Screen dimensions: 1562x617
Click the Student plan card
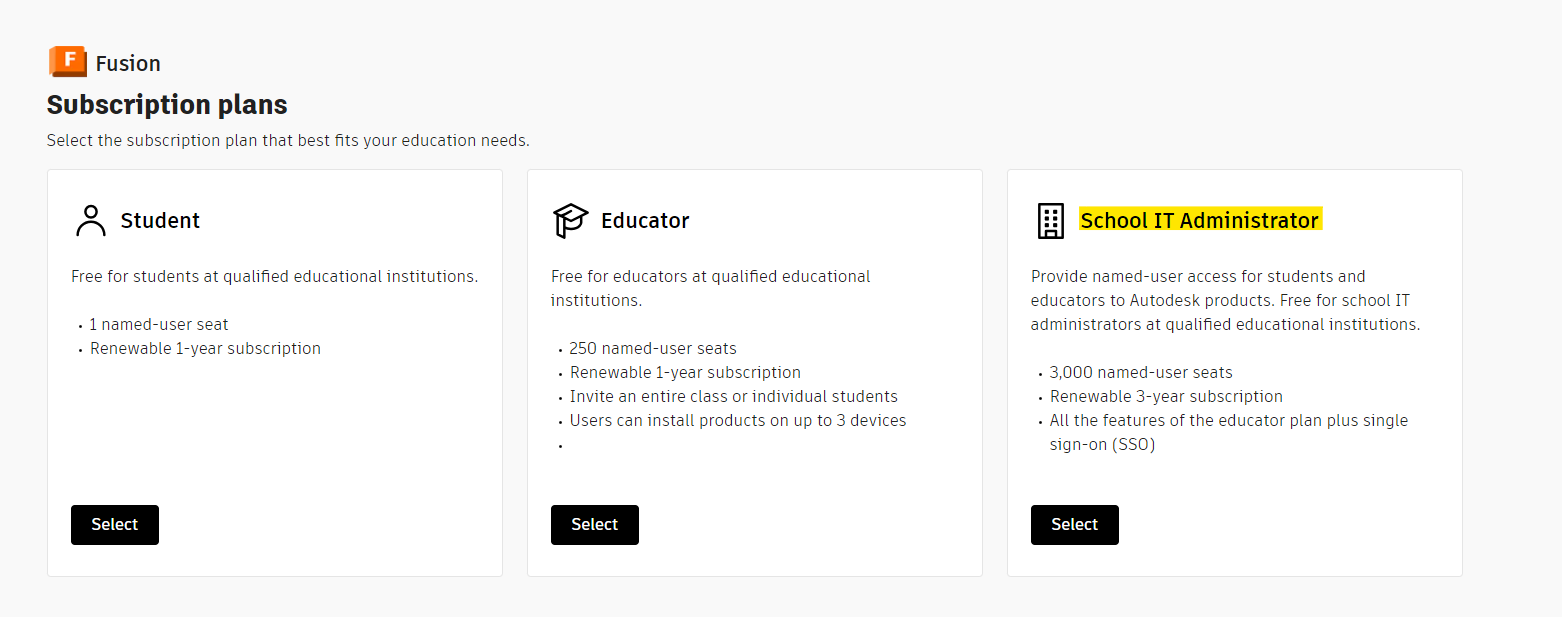[275, 370]
